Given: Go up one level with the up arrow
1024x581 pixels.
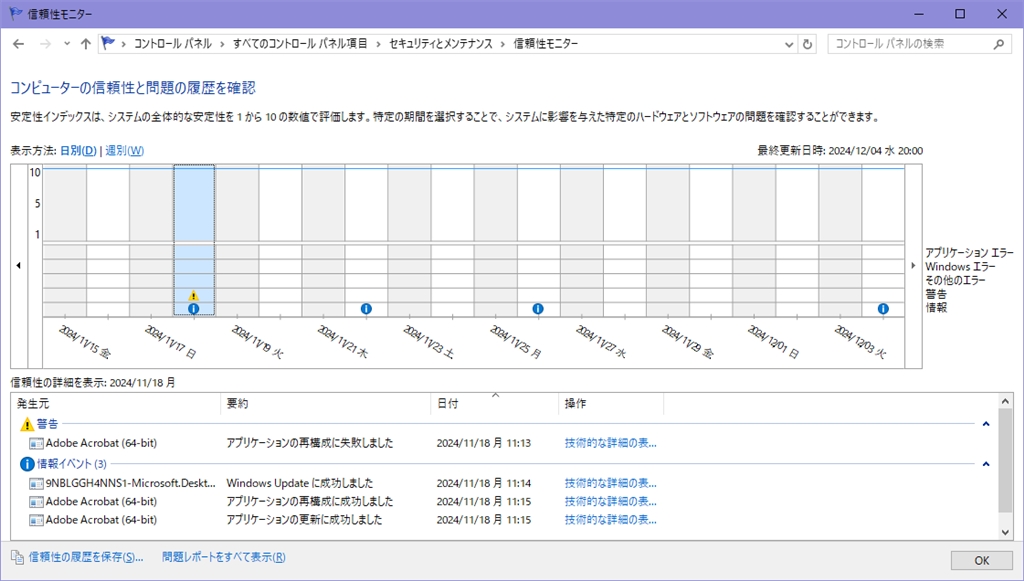Looking at the screenshot, I should (86, 44).
